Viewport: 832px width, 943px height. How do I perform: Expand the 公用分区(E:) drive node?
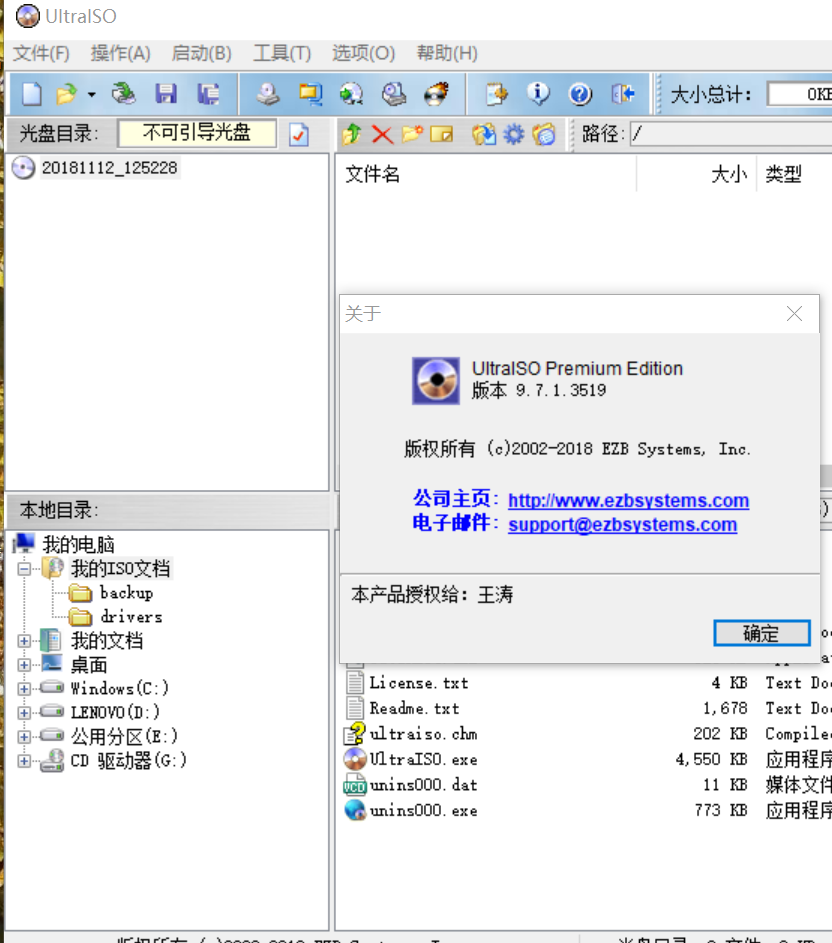click(24, 737)
